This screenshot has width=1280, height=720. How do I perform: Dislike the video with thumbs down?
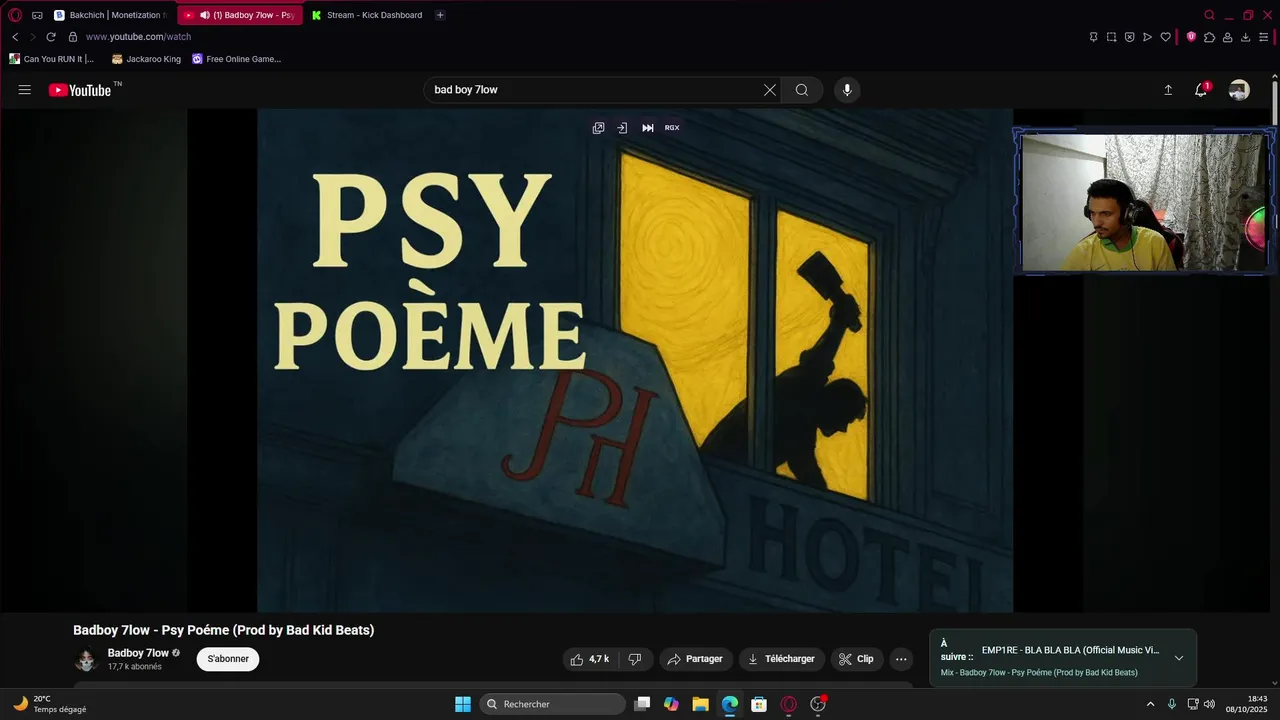click(635, 659)
